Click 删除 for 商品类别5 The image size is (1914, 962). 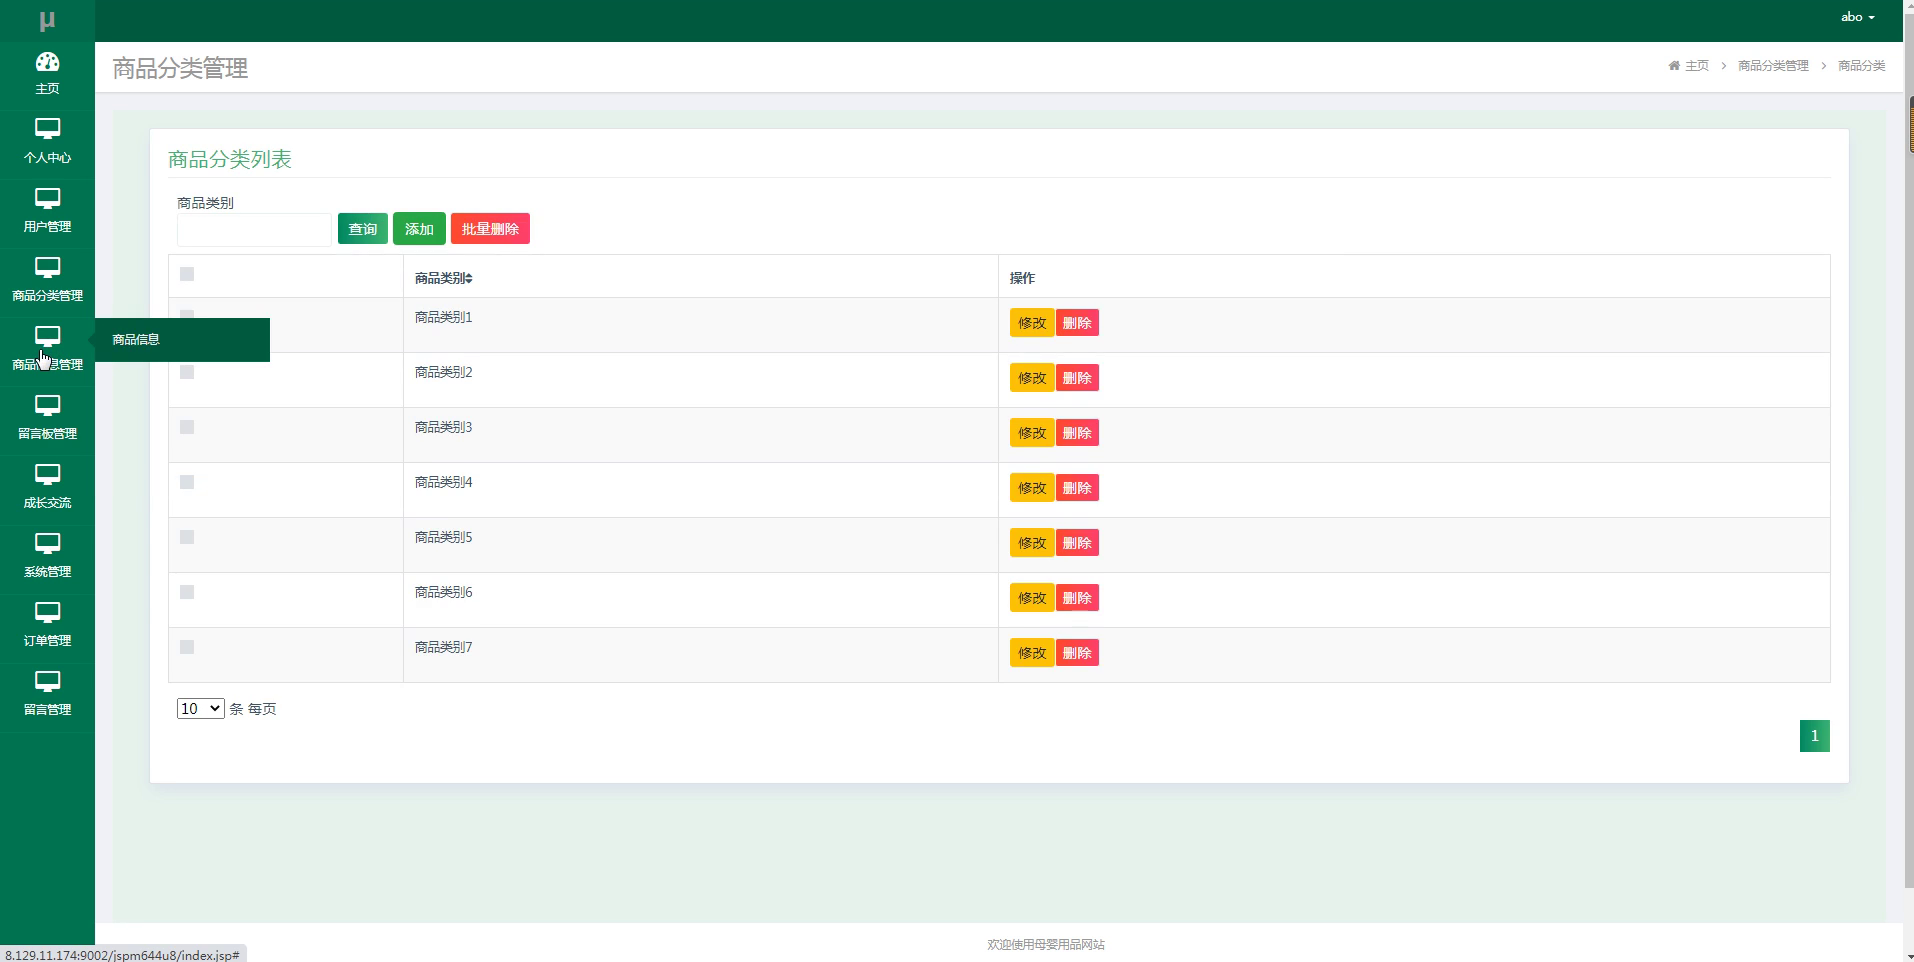(1077, 543)
